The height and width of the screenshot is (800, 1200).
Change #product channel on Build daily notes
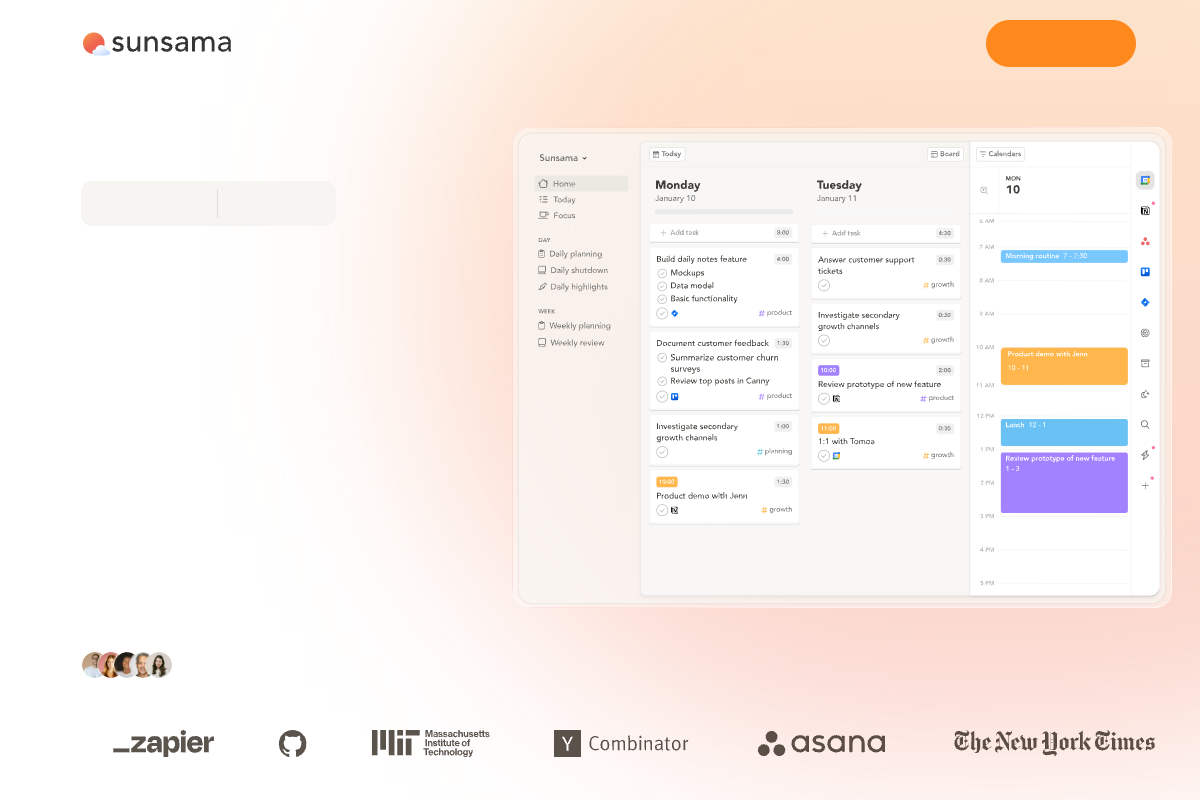[775, 313]
